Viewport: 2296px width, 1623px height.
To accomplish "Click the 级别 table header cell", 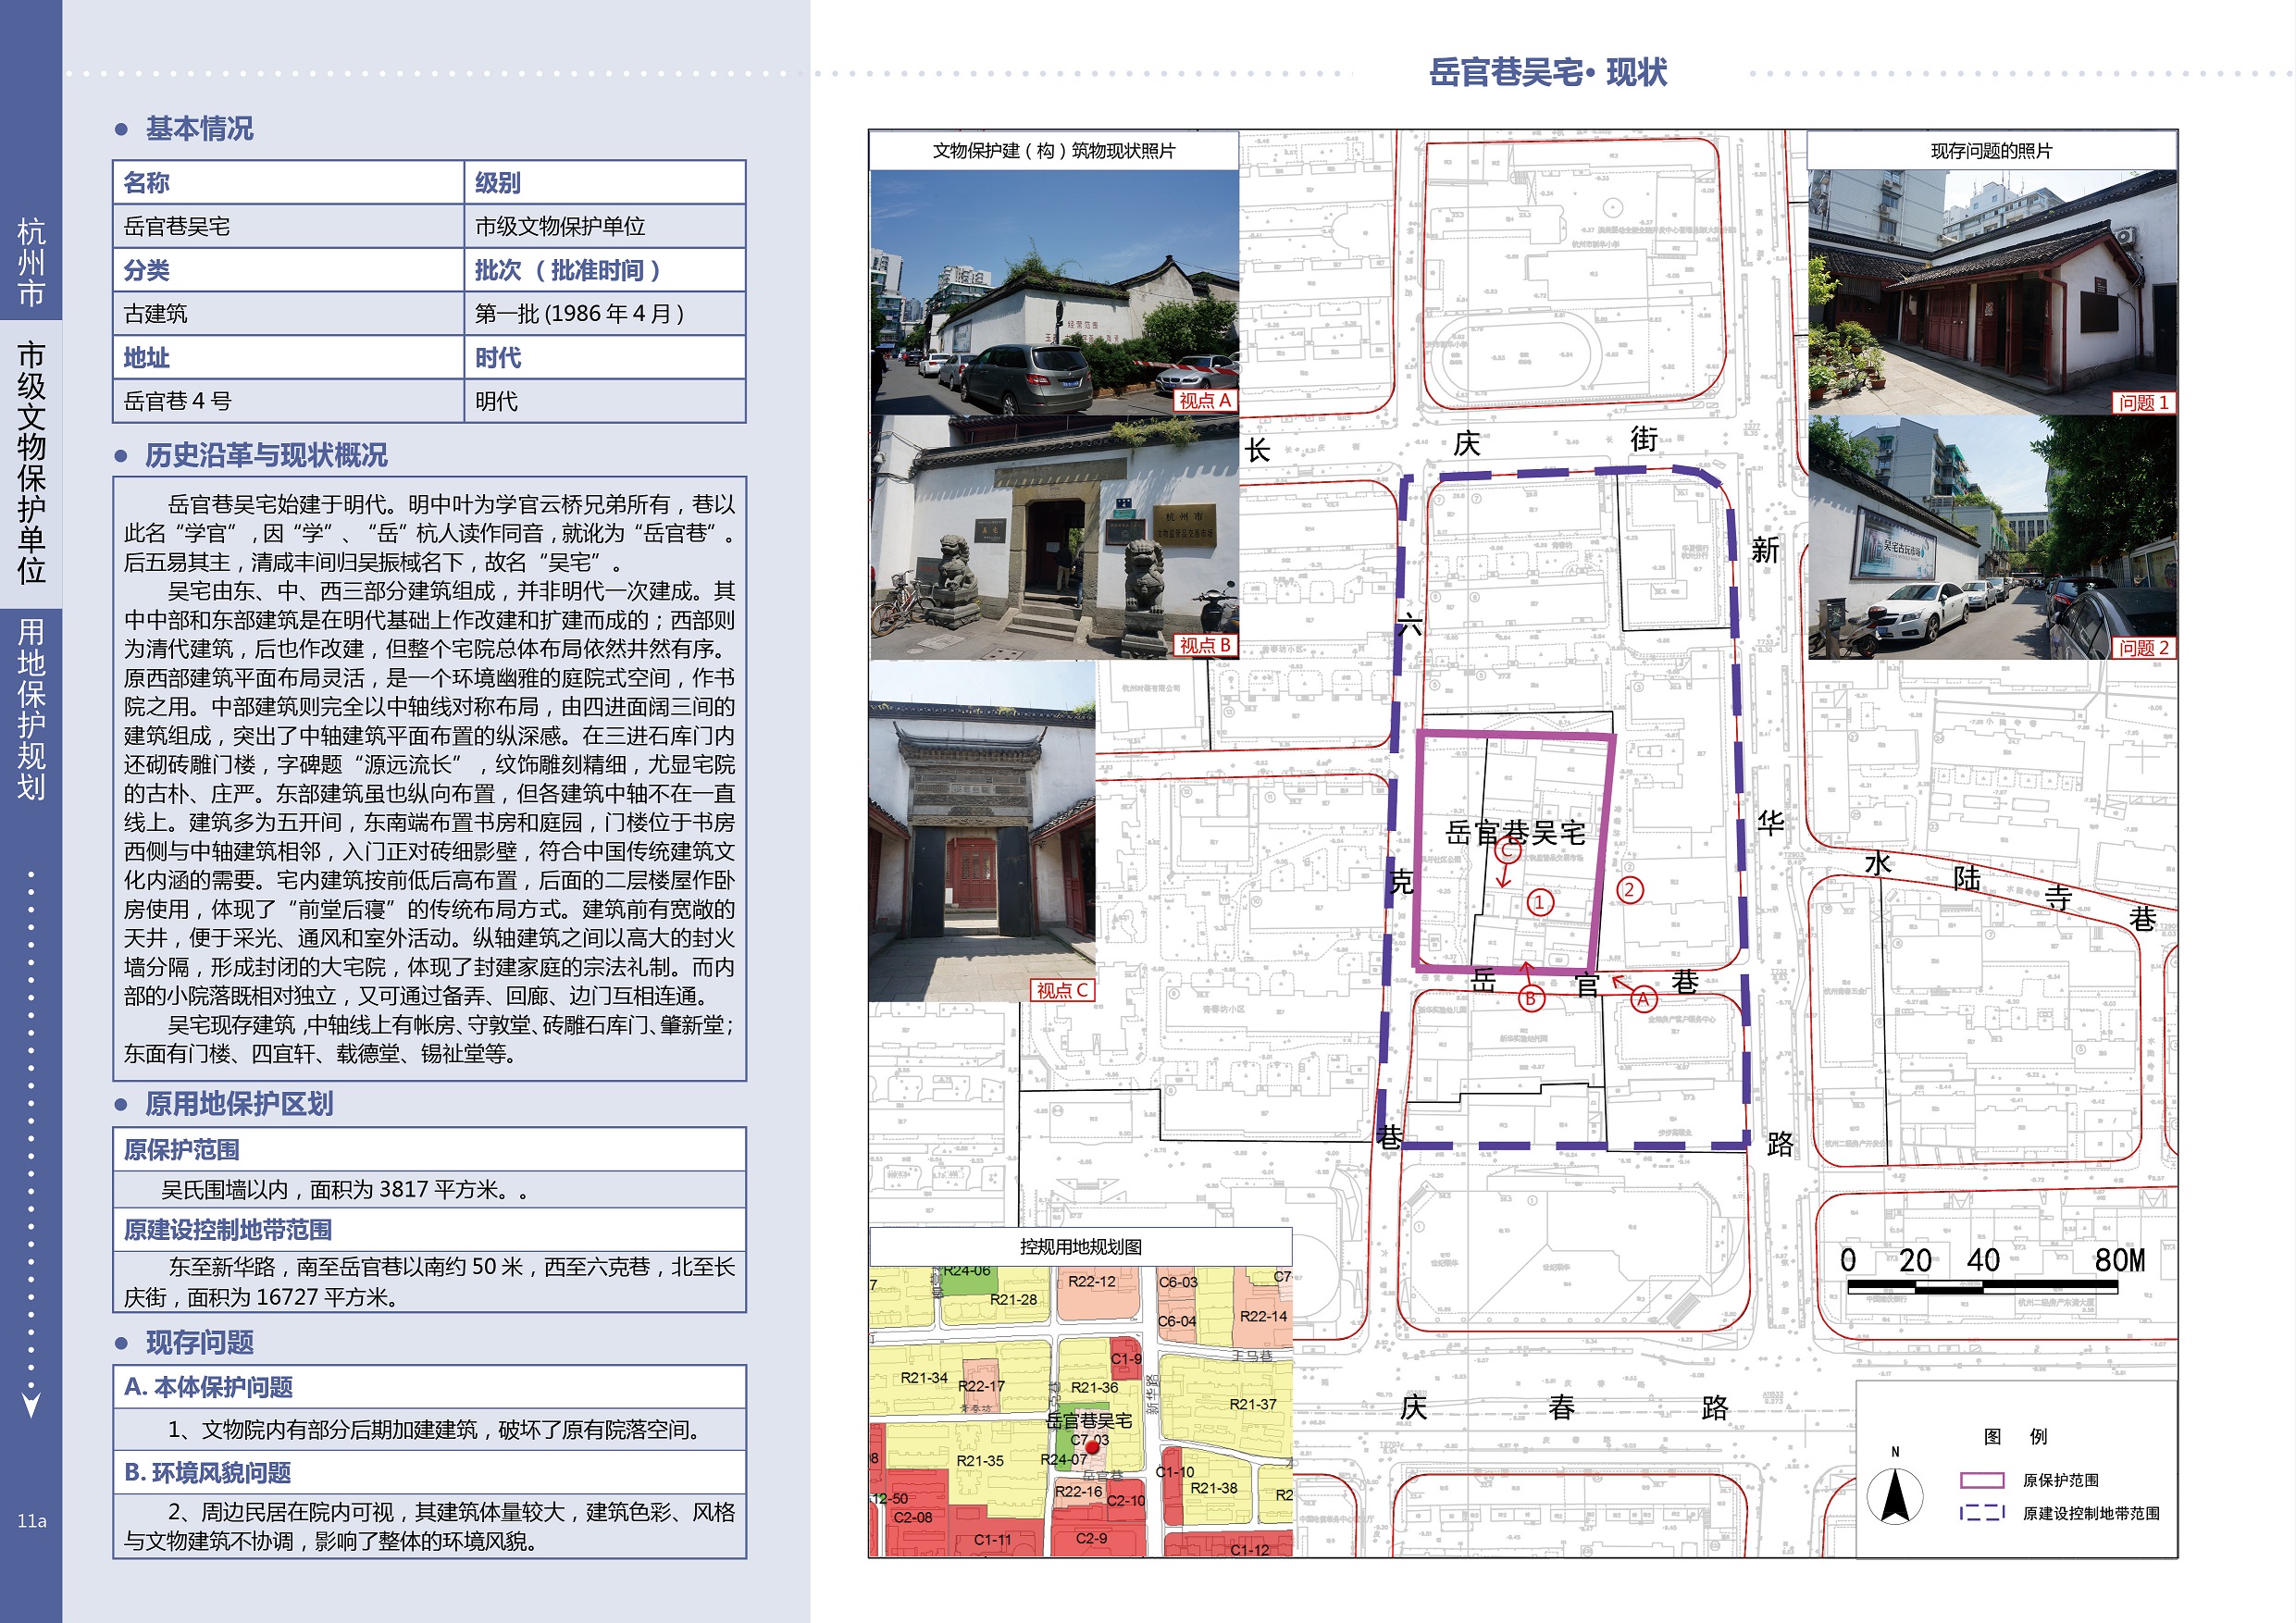I will pos(605,183).
